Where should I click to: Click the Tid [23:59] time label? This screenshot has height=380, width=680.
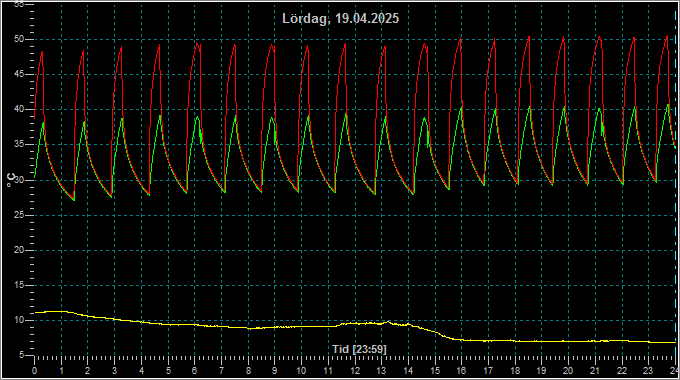click(359, 349)
